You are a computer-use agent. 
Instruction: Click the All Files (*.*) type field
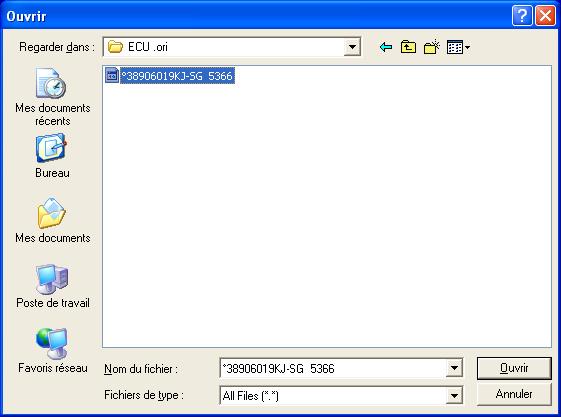(333, 395)
